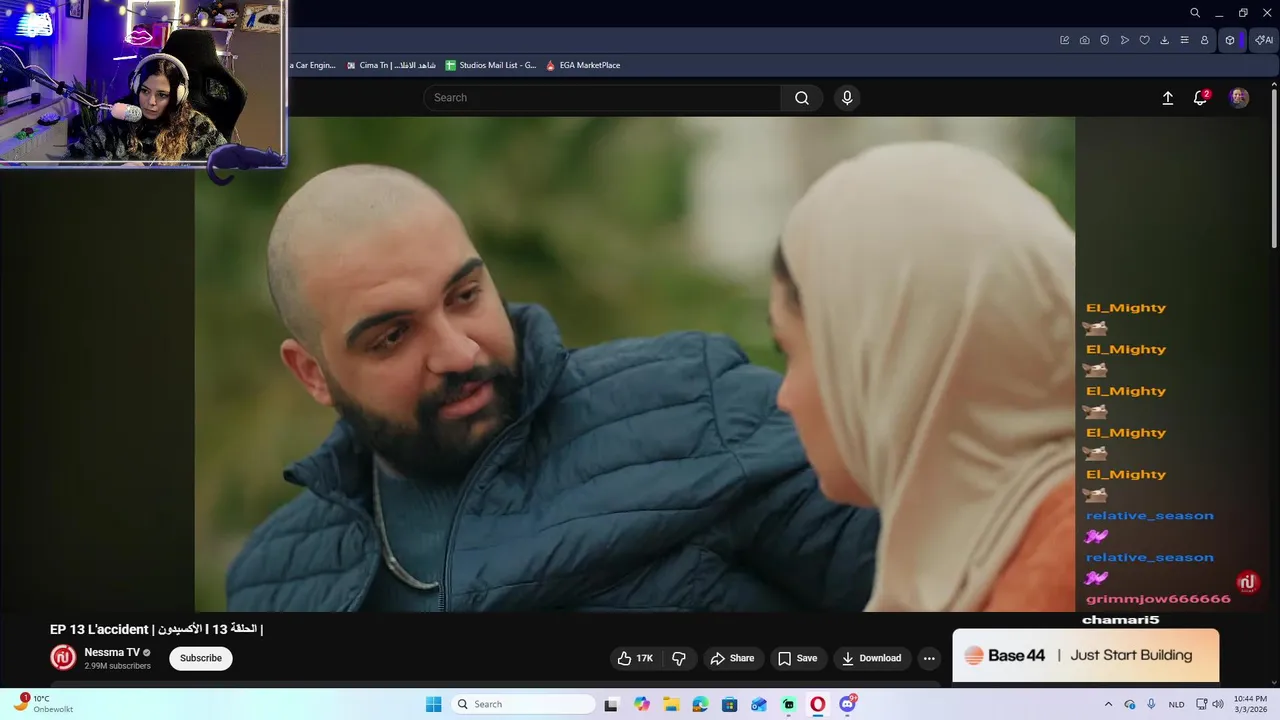Open Copilot from the taskbar
This screenshot has width=1280, height=720.
(641, 704)
